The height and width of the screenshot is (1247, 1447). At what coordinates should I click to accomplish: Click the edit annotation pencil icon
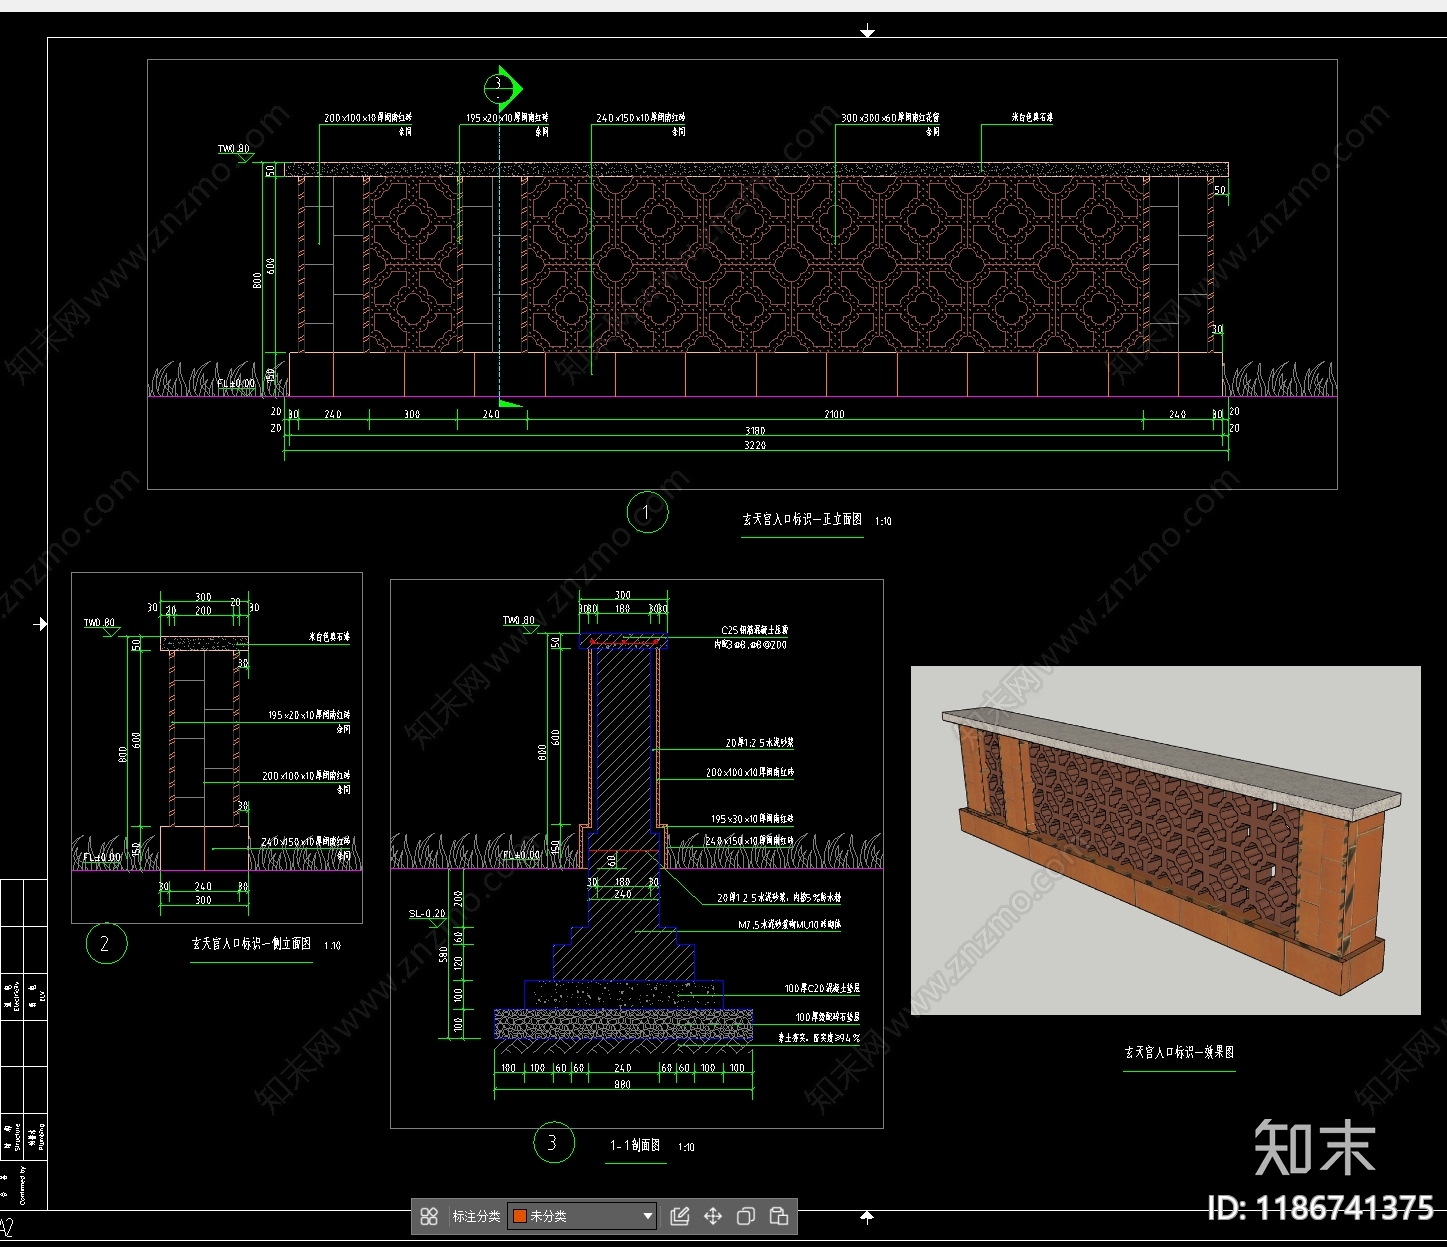[680, 1216]
